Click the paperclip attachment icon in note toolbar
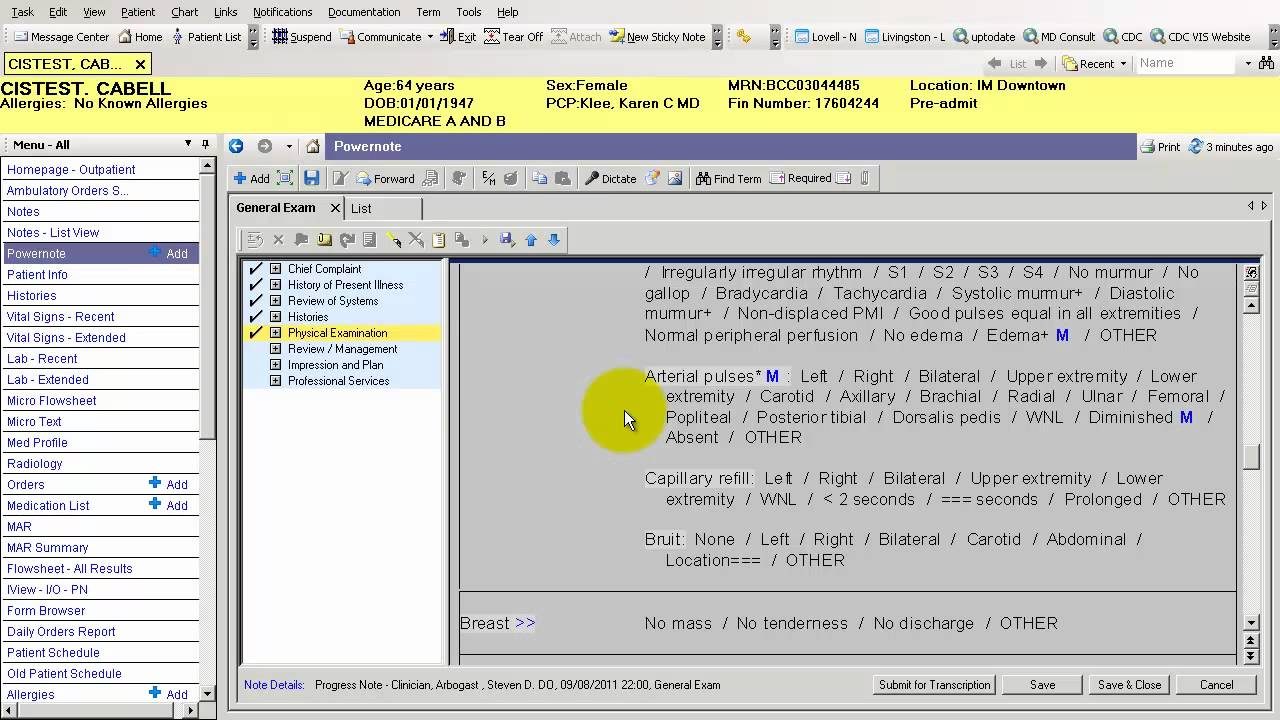 (x=865, y=178)
